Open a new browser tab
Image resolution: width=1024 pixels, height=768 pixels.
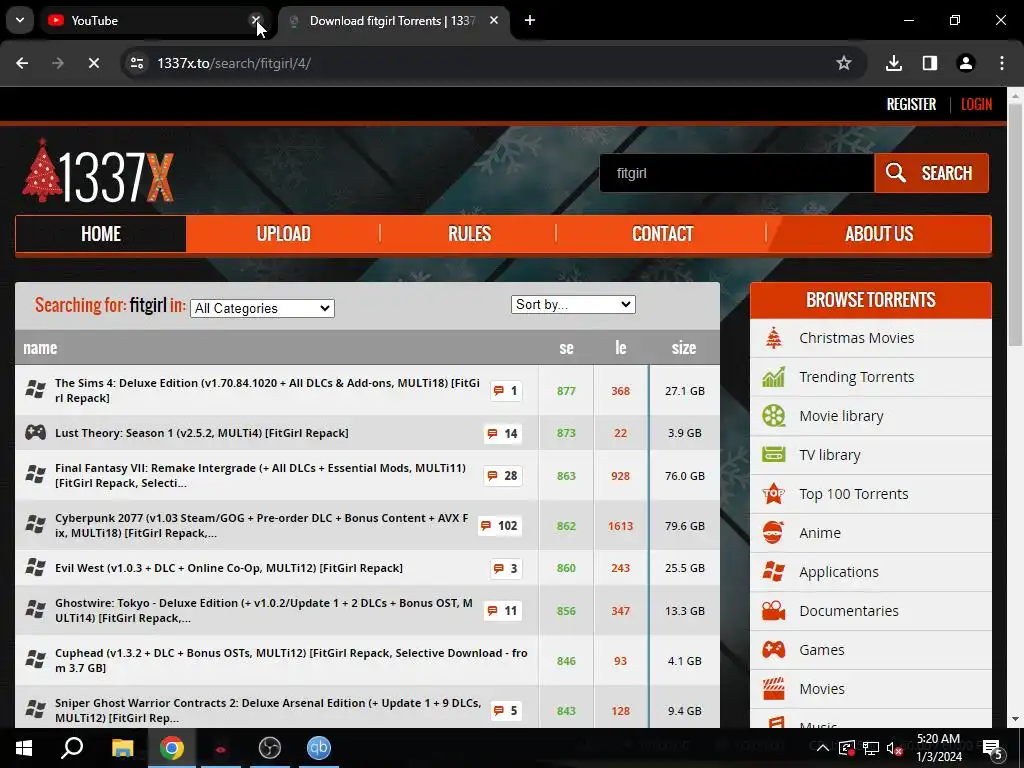coord(530,21)
